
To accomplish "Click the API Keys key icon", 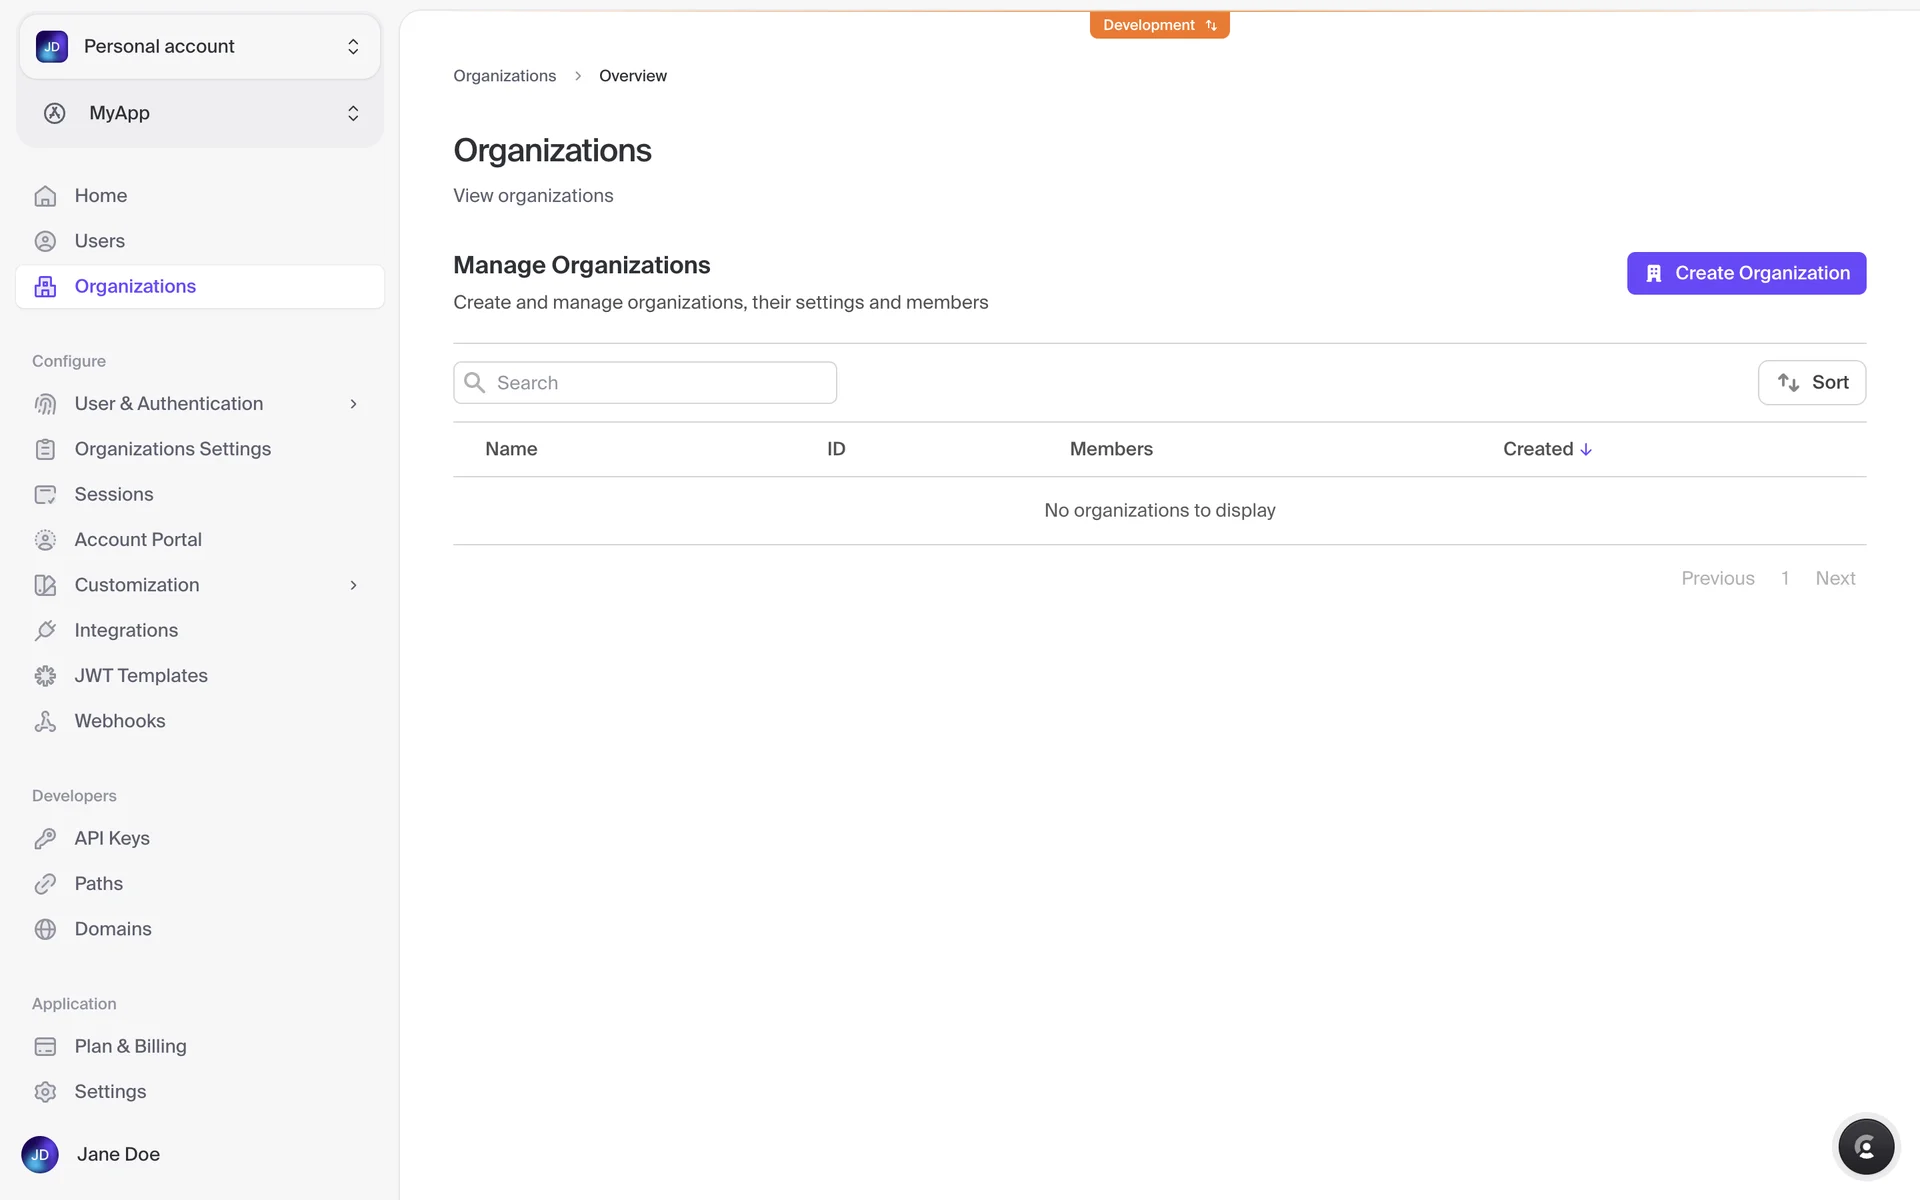I will point(45,838).
